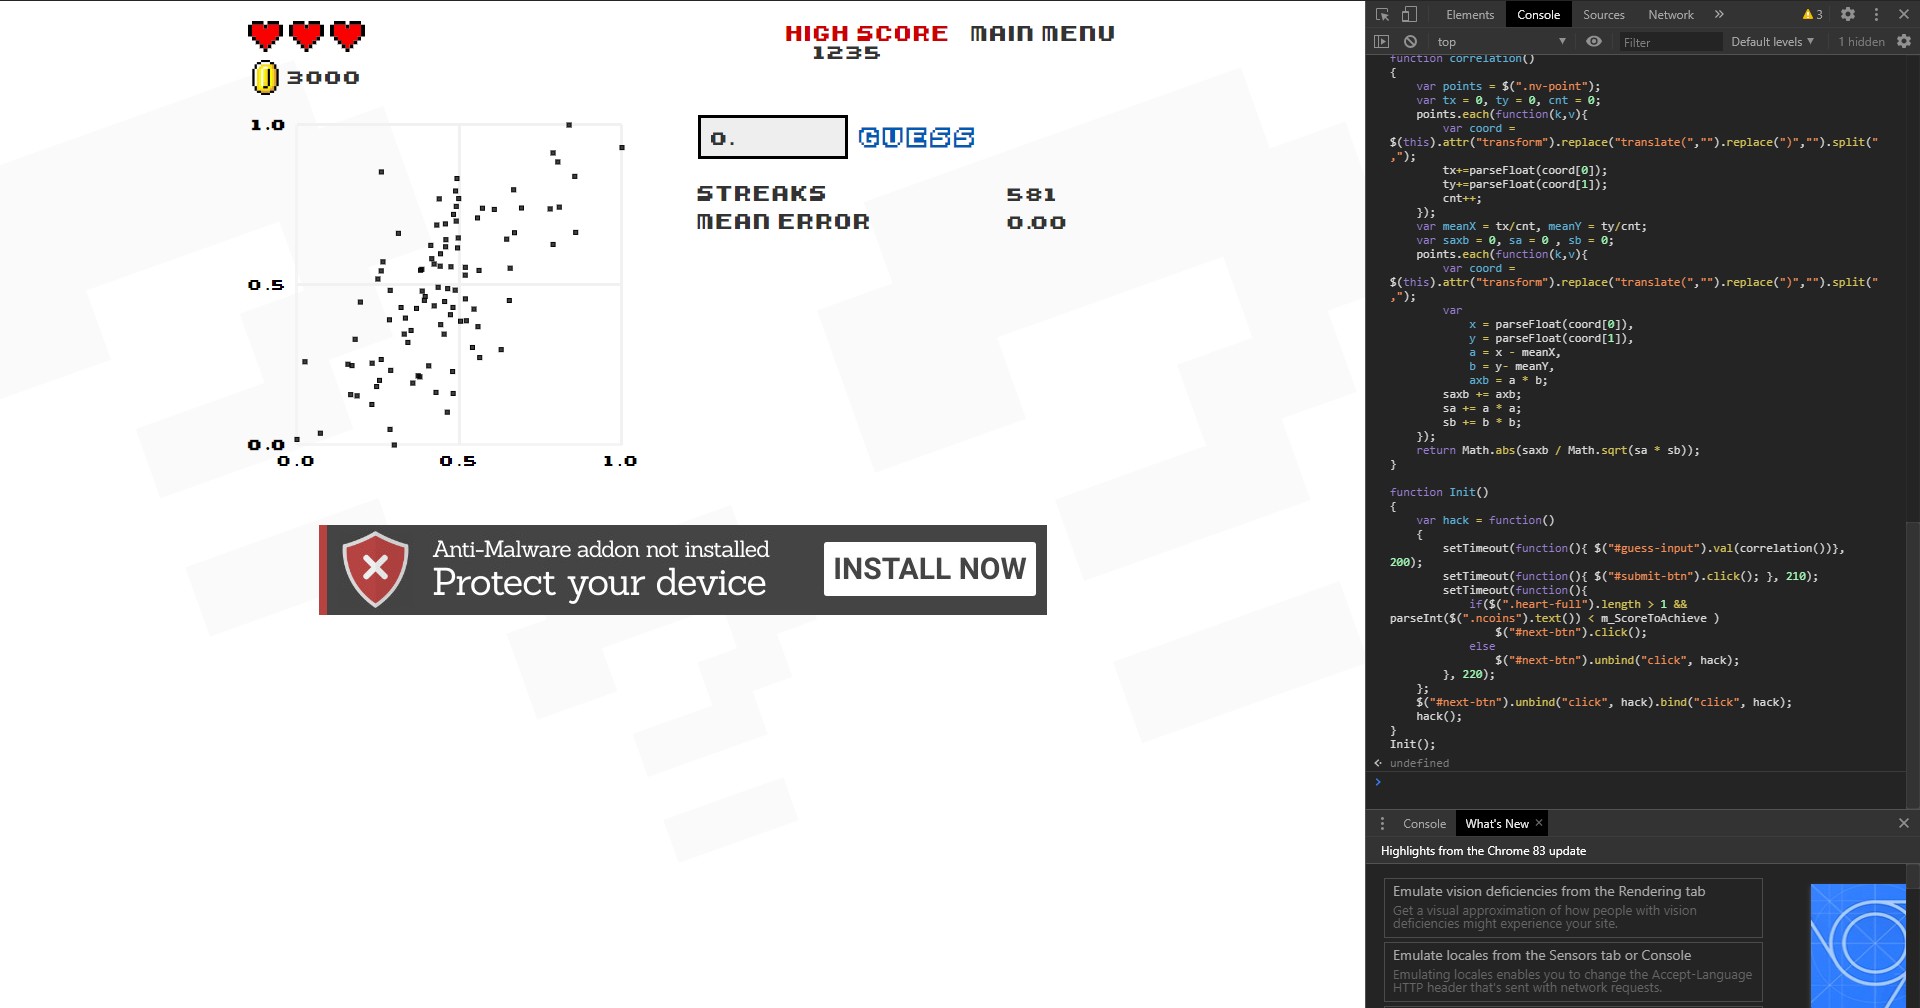This screenshot has height=1008, width=1920.
Task: Select the drawer Console tab
Action: pyautogui.click(x=1424, y=823)
